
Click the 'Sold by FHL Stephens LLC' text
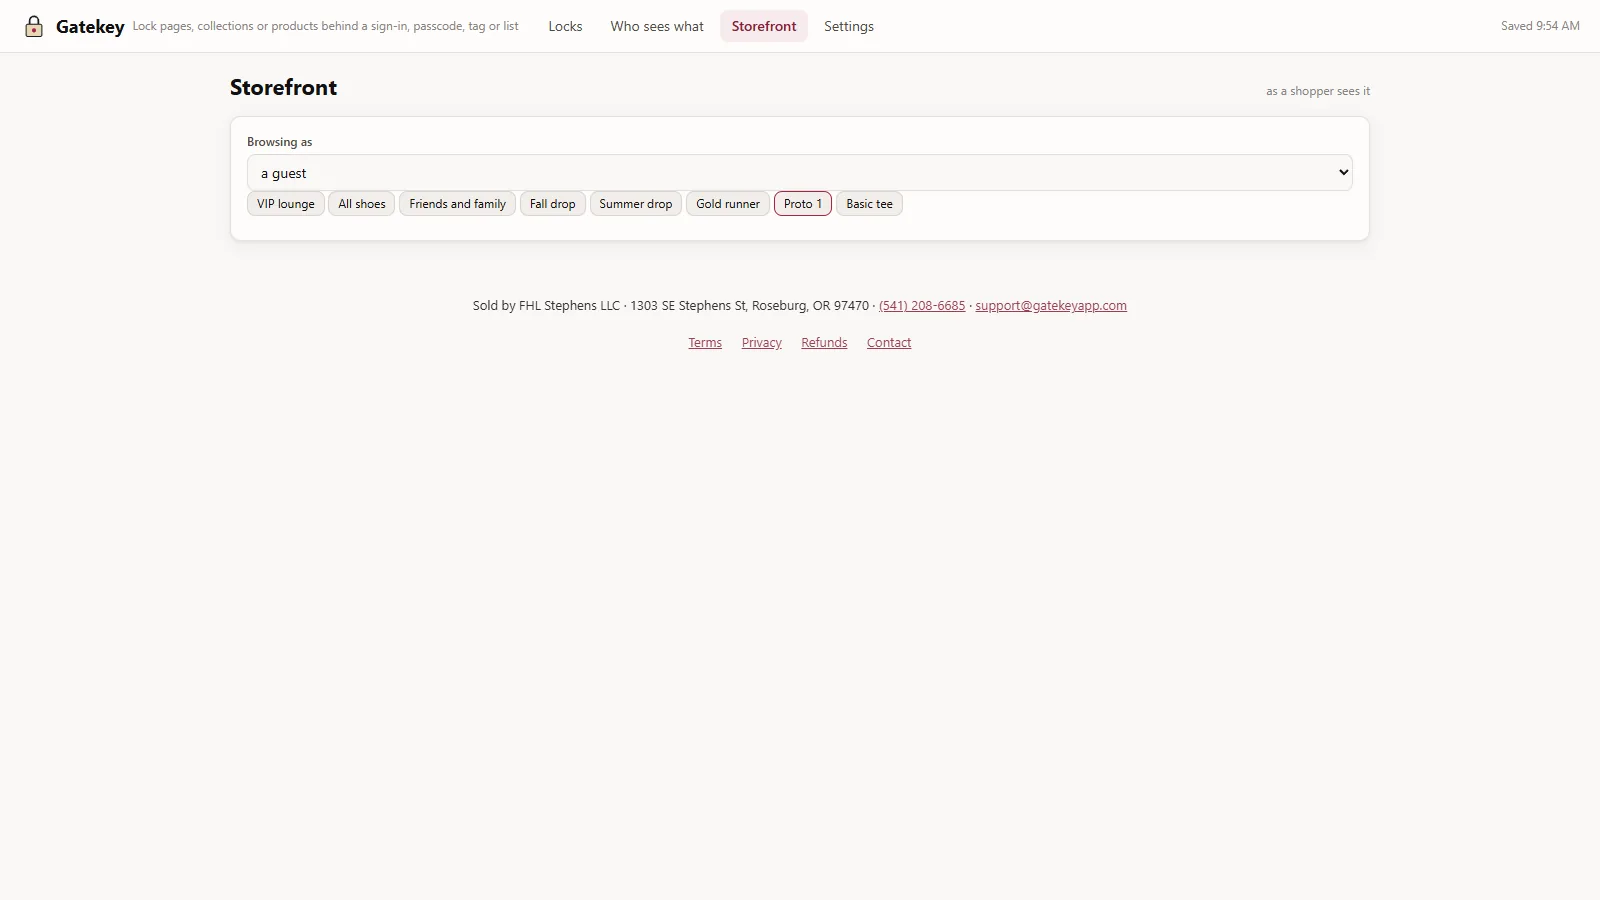coord(546,306)
